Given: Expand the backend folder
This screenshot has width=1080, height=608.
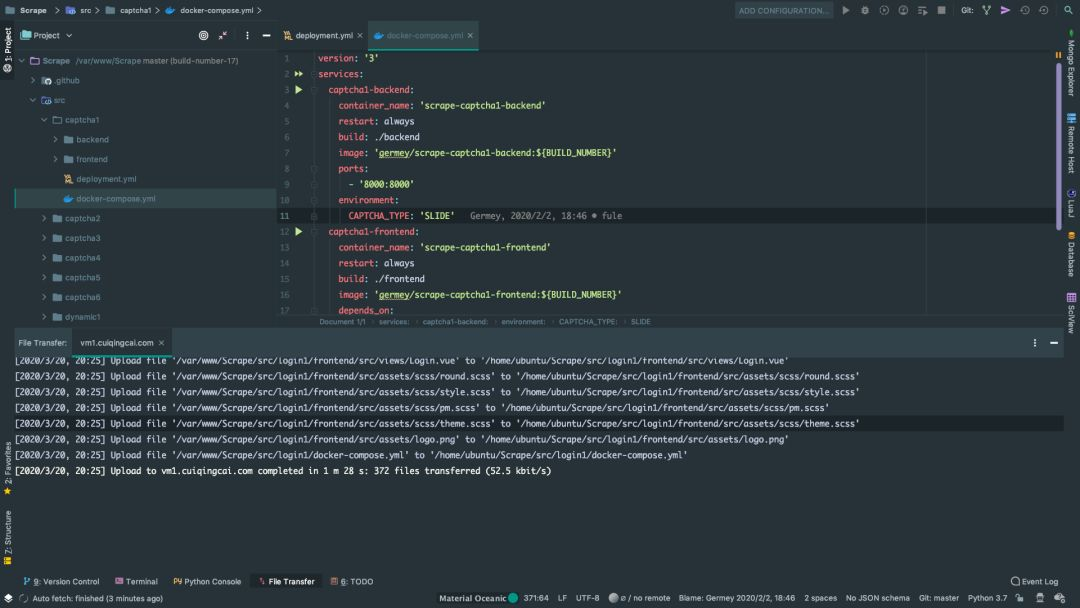Looking at the screenshot, I should (55, 139).
